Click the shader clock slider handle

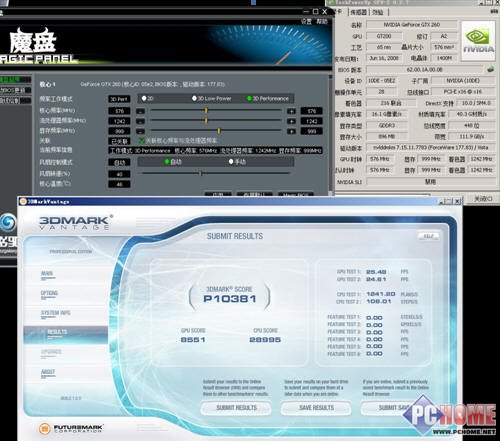[x=206, y=120]
